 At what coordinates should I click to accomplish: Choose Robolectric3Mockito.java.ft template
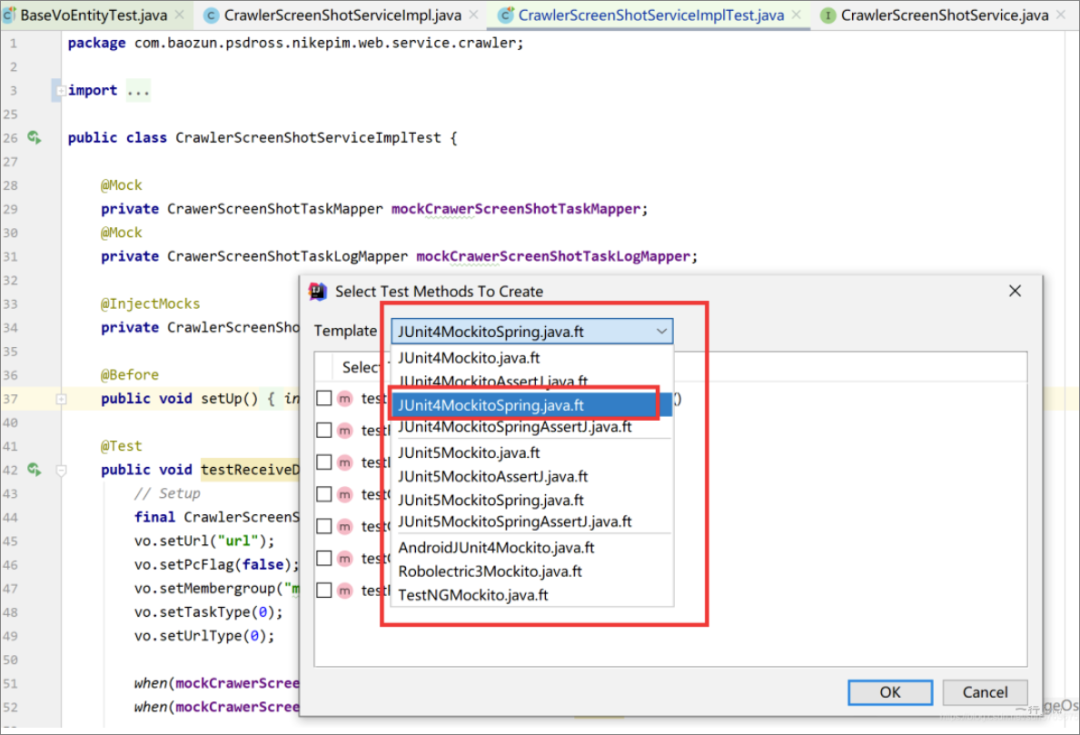tap(532, 571)
